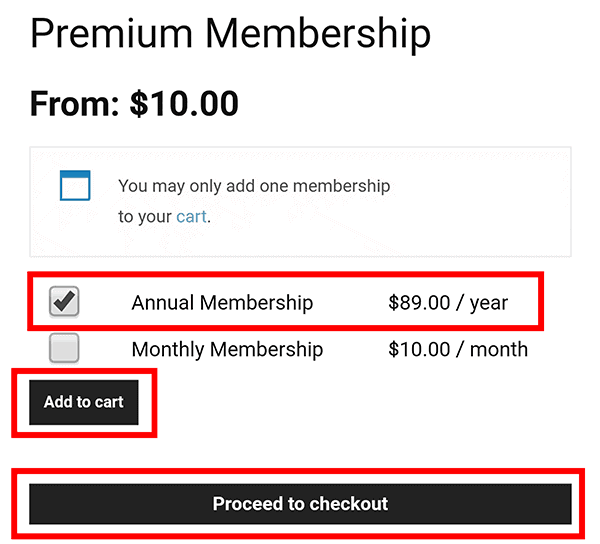Viewport: 600px width, 544px height.
Task: Check the Monthly Membership checkbox
Action: (x=64, y=348)
